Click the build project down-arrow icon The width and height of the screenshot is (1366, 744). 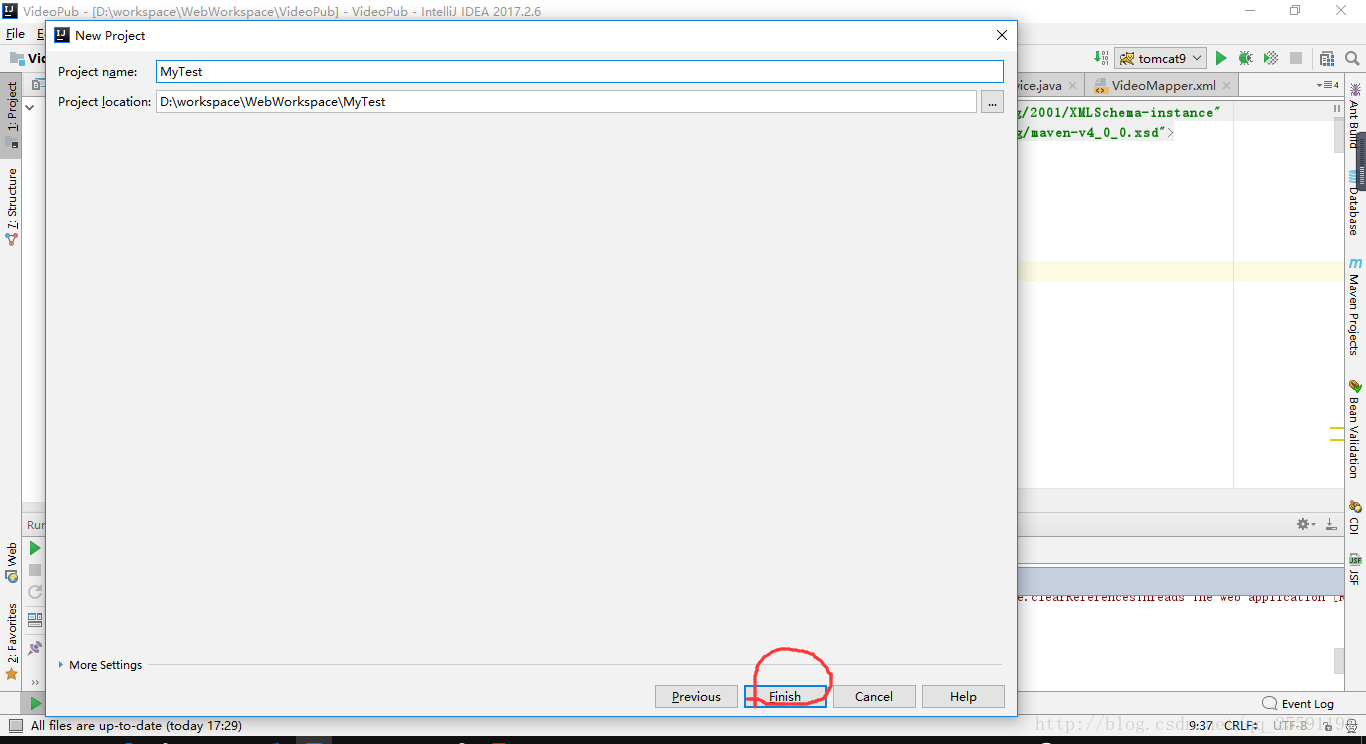1101,59
